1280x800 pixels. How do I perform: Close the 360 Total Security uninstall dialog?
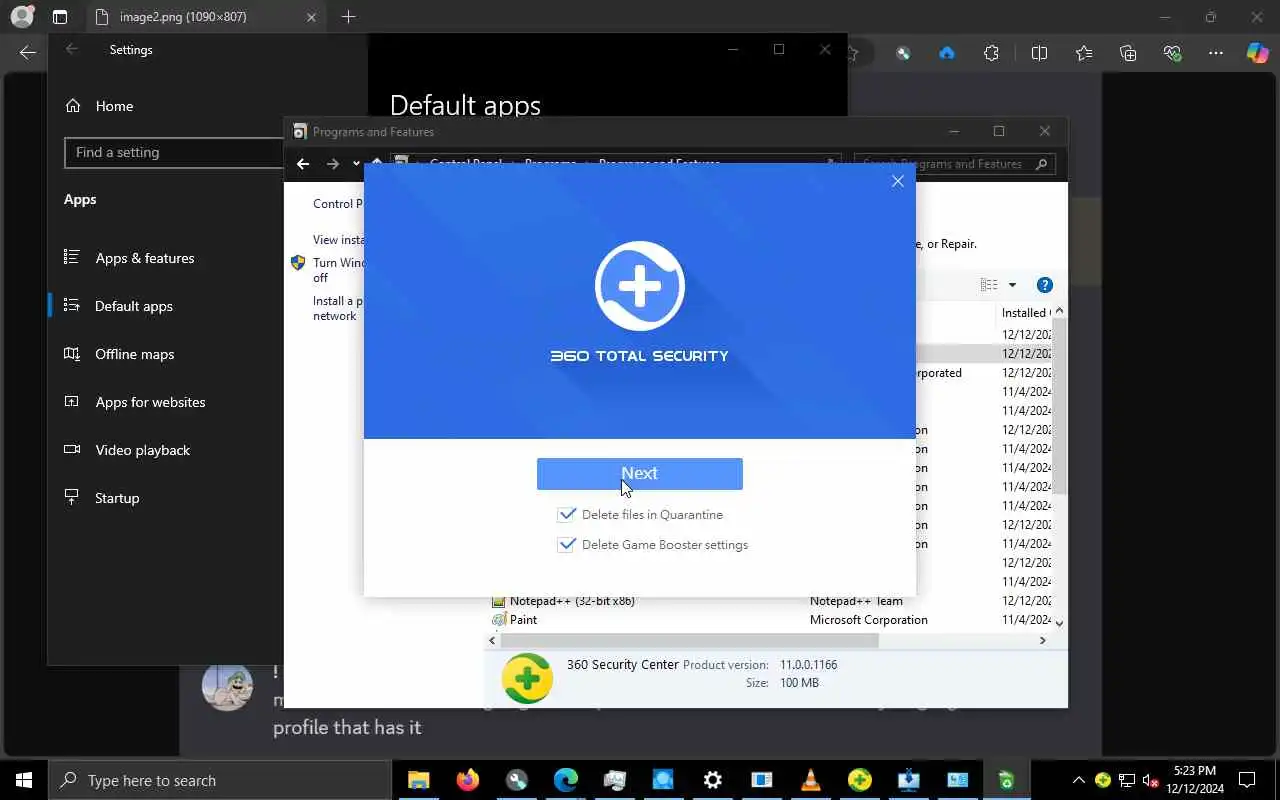pyautogui.click(x=897, y=181)
